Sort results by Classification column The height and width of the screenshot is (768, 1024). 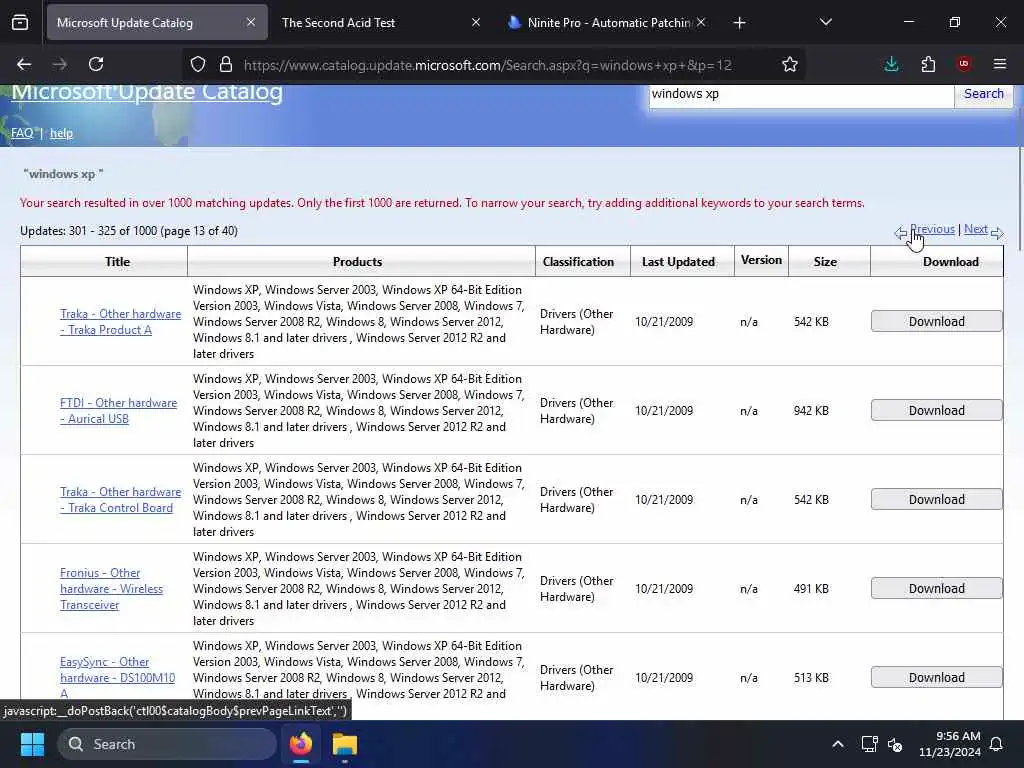tap(578, 262)
